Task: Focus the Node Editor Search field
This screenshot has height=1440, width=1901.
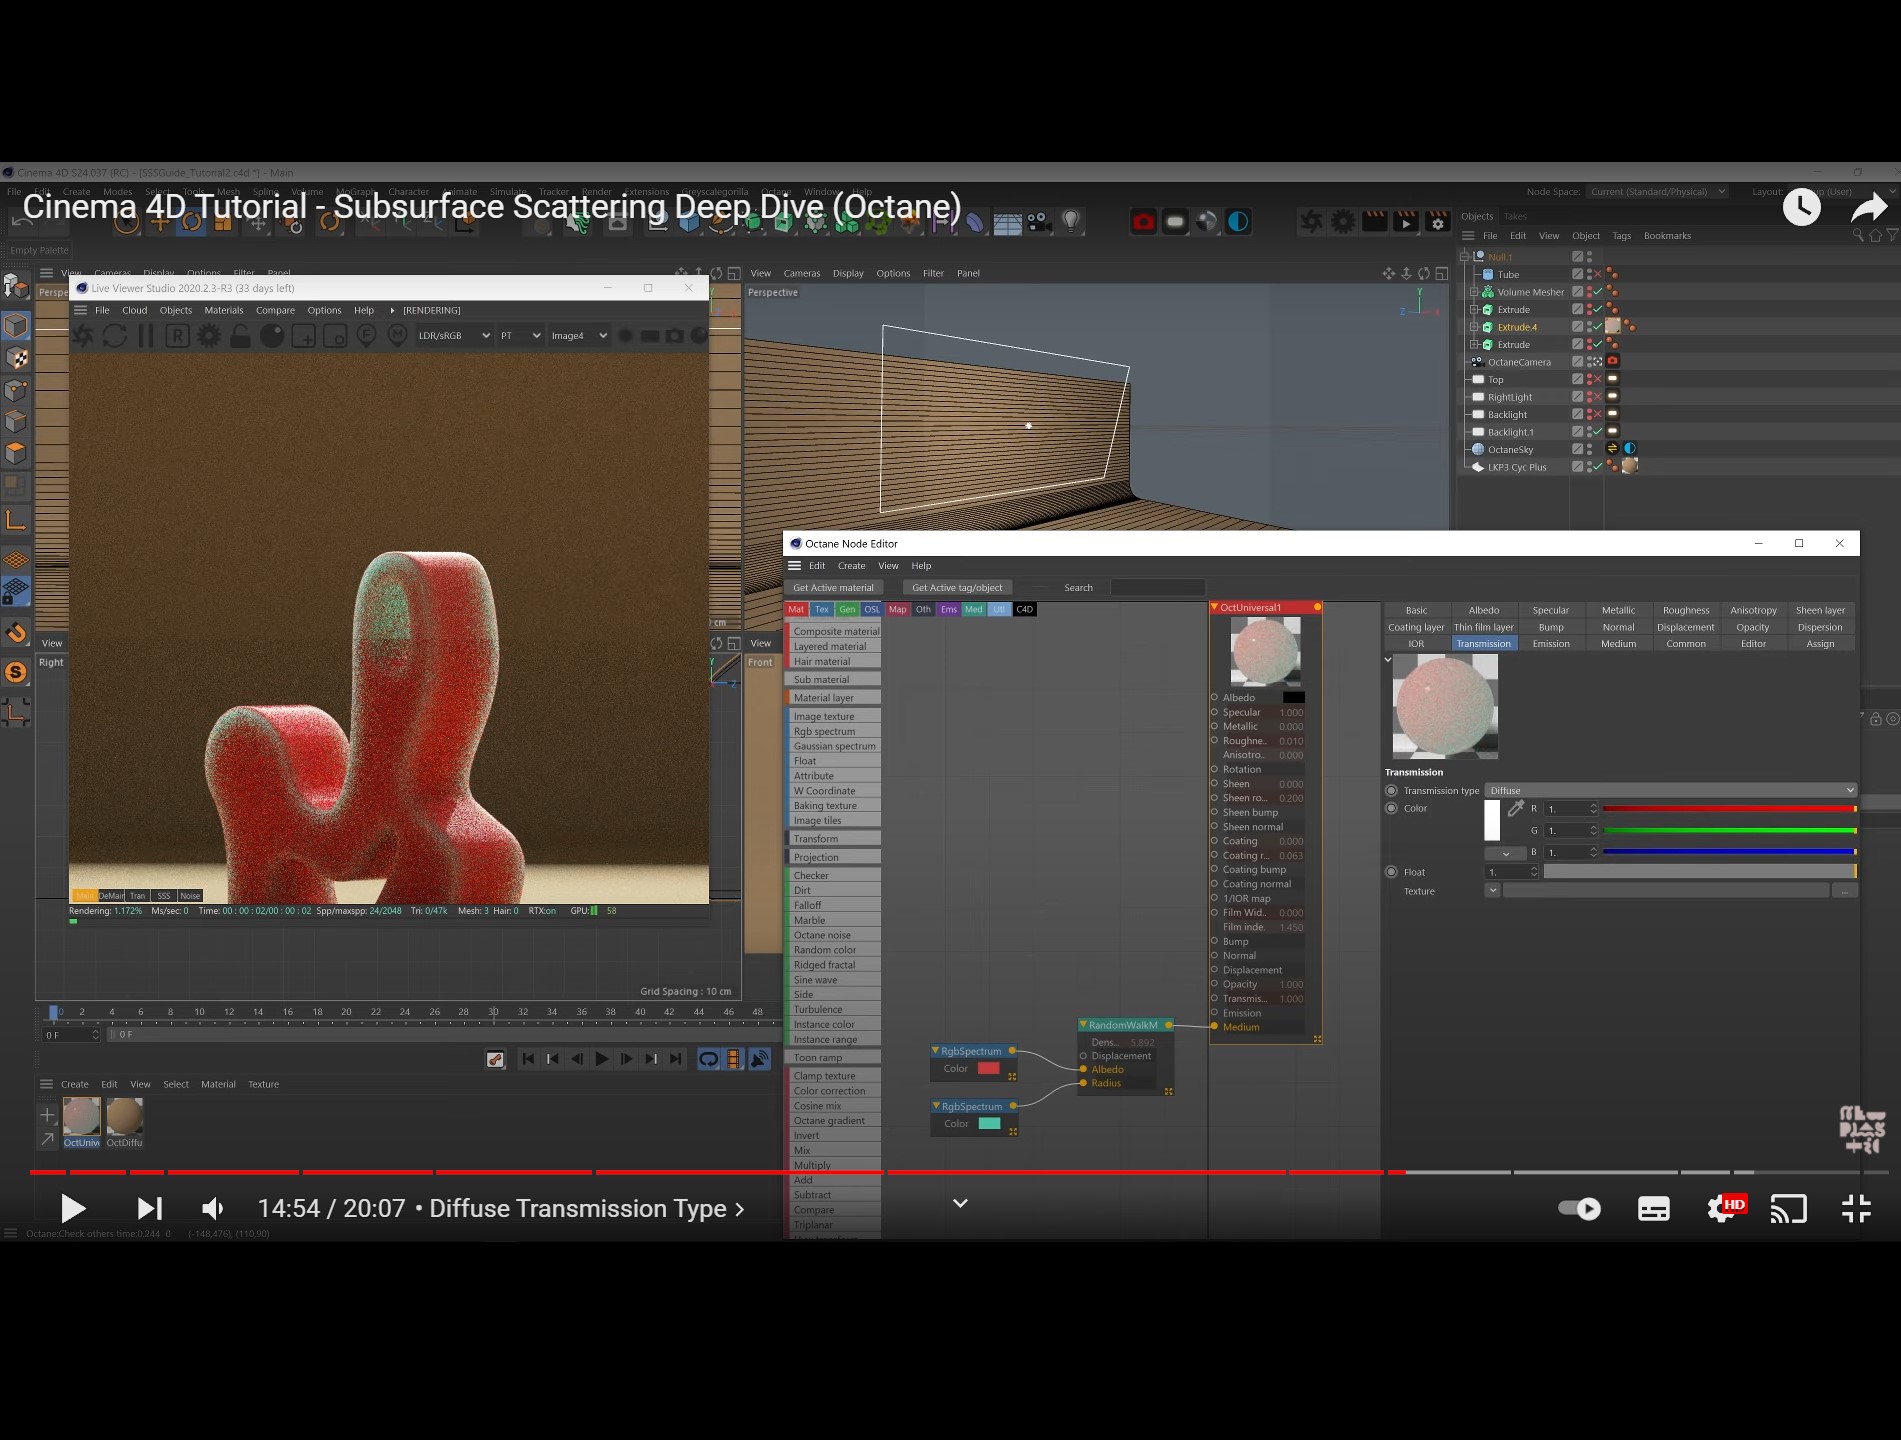Action: point(1157,588)
